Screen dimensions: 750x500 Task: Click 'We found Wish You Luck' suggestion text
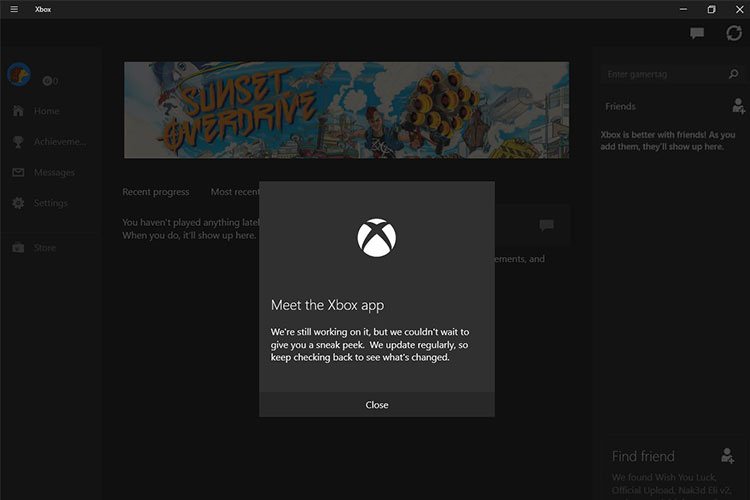[x=671, y=484]
